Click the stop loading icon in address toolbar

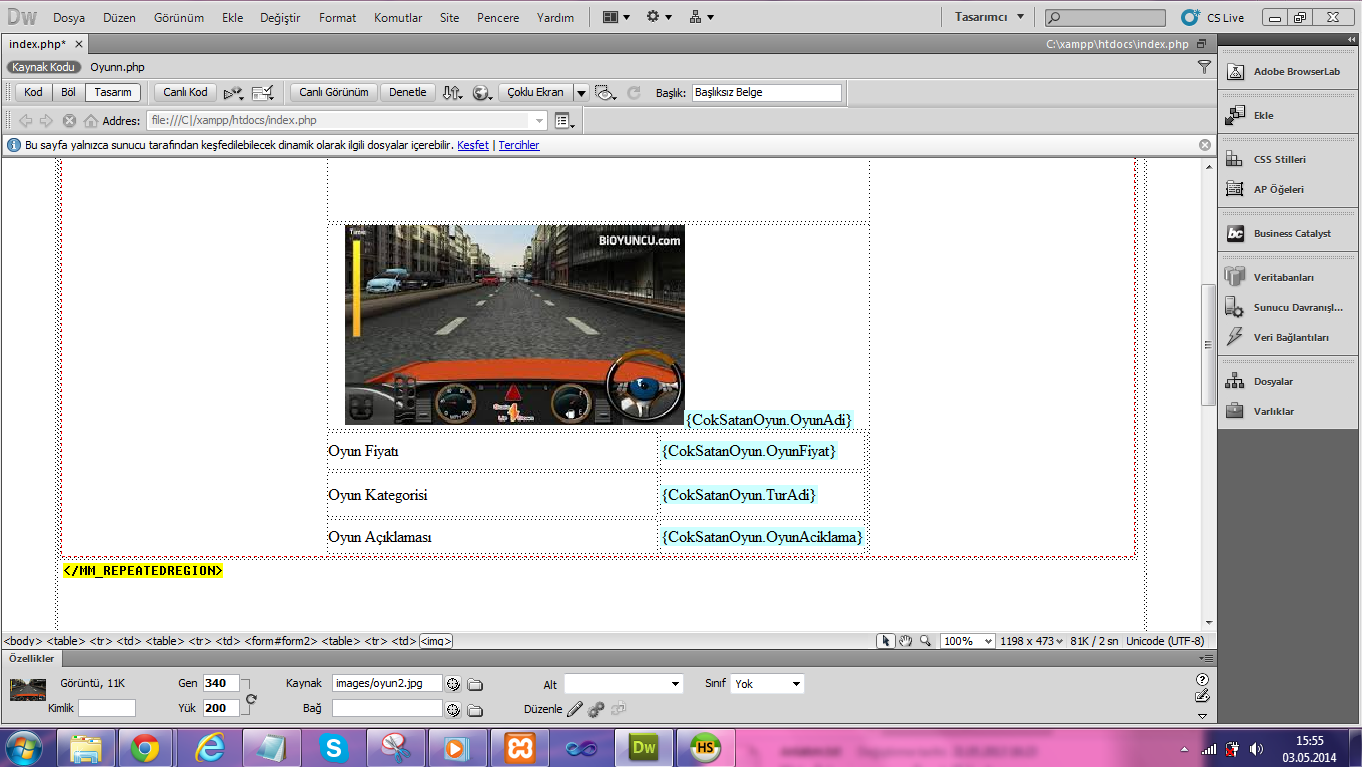pyautogui.click(x=69, y=121)
